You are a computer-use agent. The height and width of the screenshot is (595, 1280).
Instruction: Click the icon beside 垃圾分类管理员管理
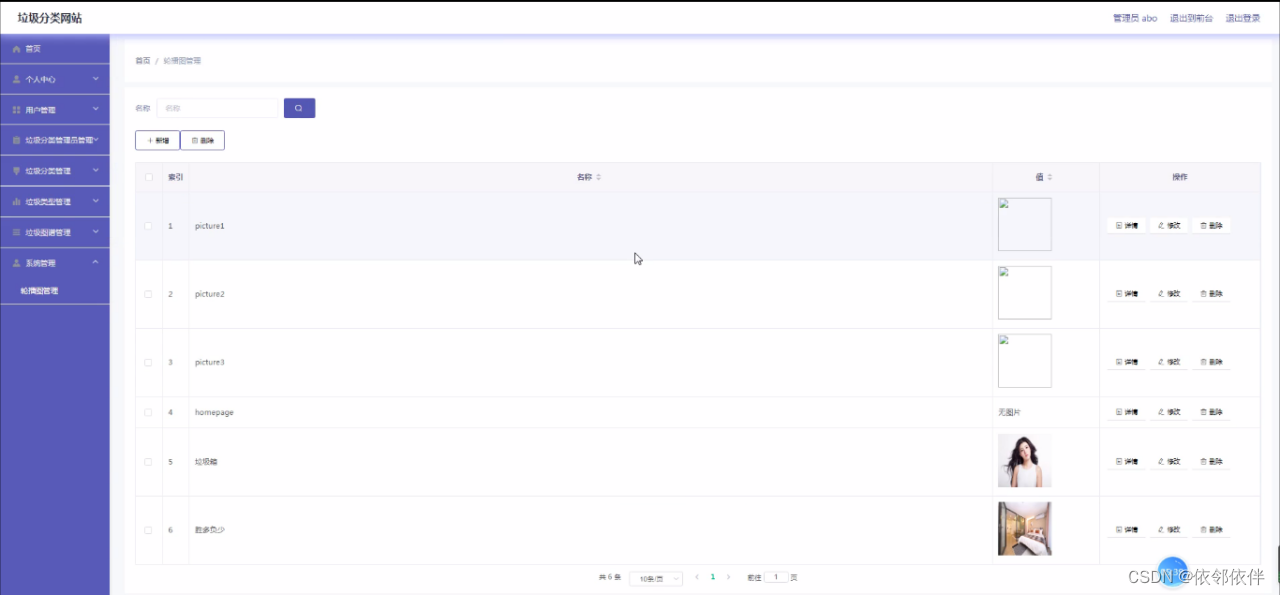point(16,140)
